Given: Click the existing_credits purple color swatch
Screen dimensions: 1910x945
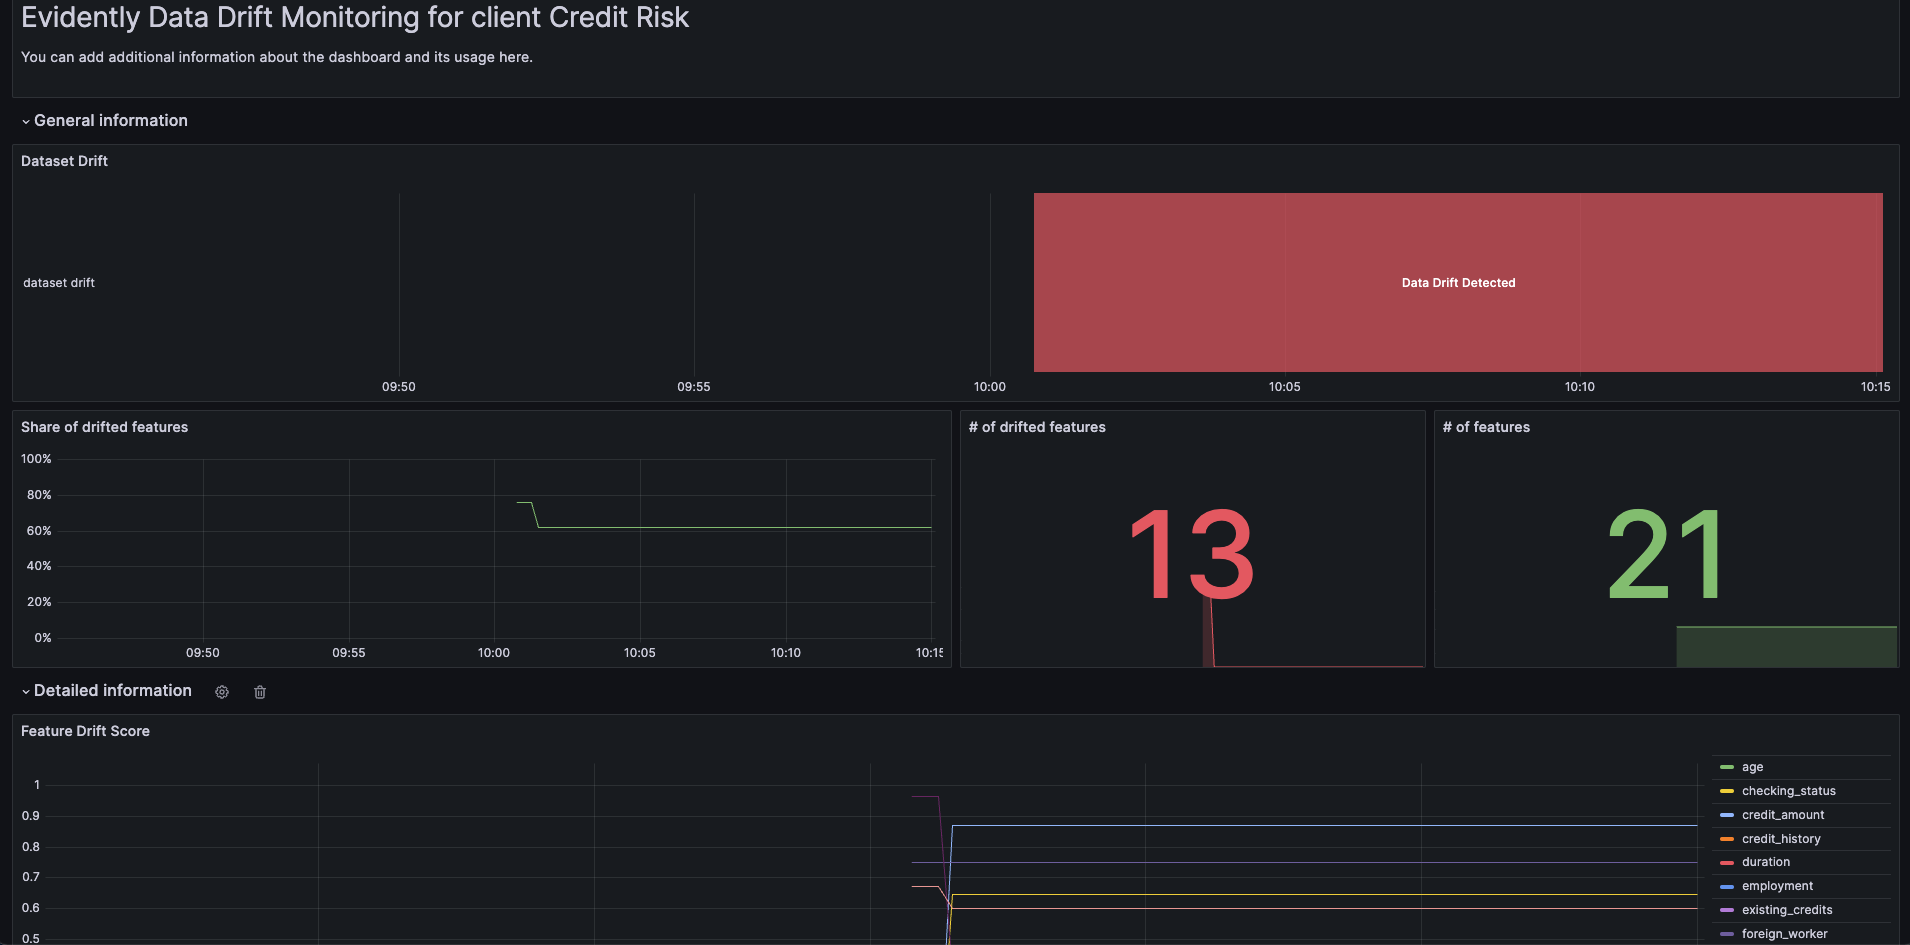Looking at the screenshot, I should pos(1727,910).
